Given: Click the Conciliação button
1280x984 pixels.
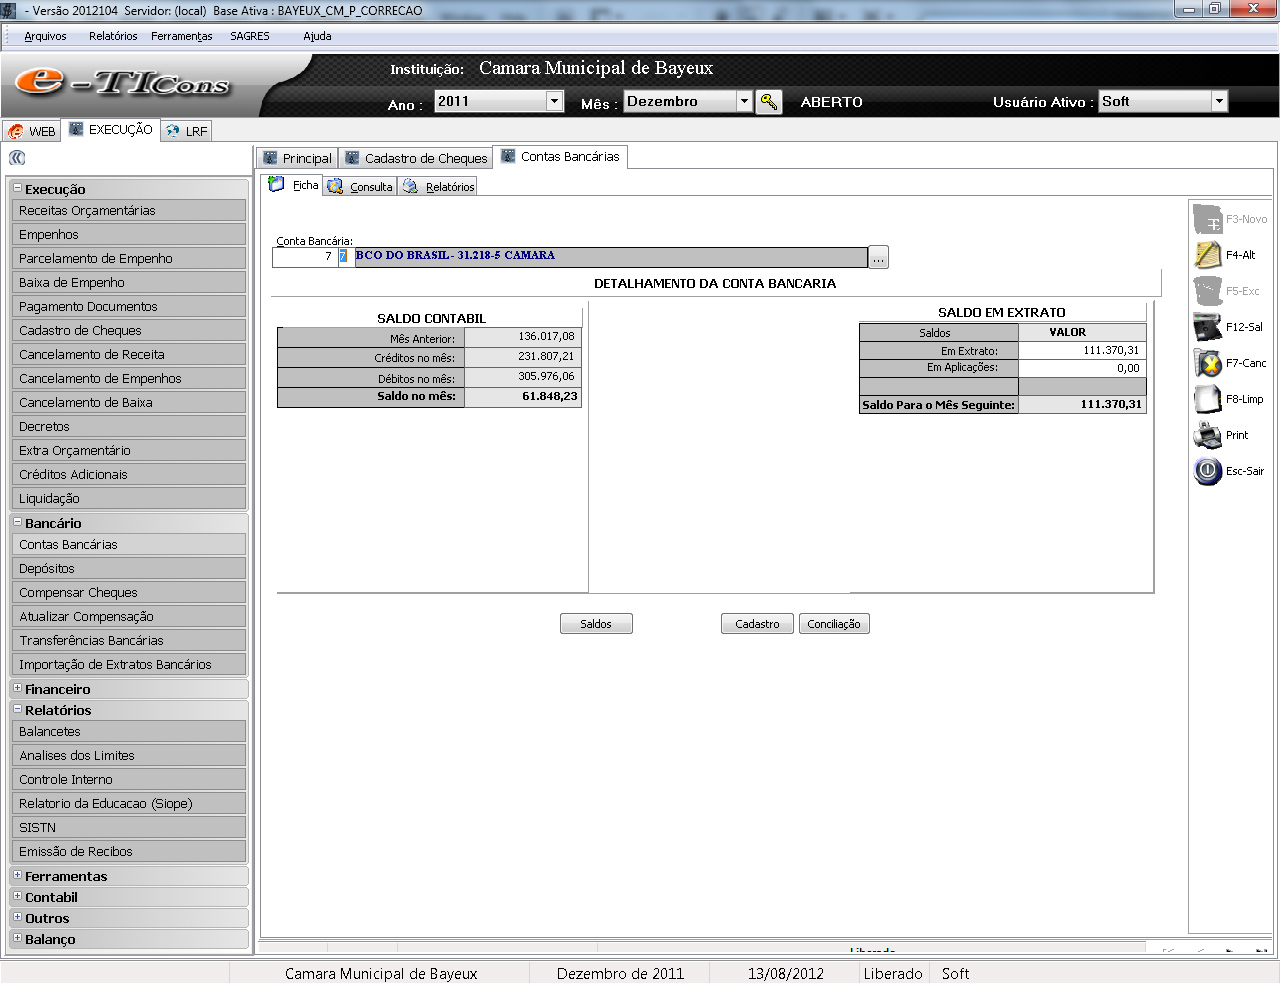Looking at the screenshot, I should tap(834, 624).
